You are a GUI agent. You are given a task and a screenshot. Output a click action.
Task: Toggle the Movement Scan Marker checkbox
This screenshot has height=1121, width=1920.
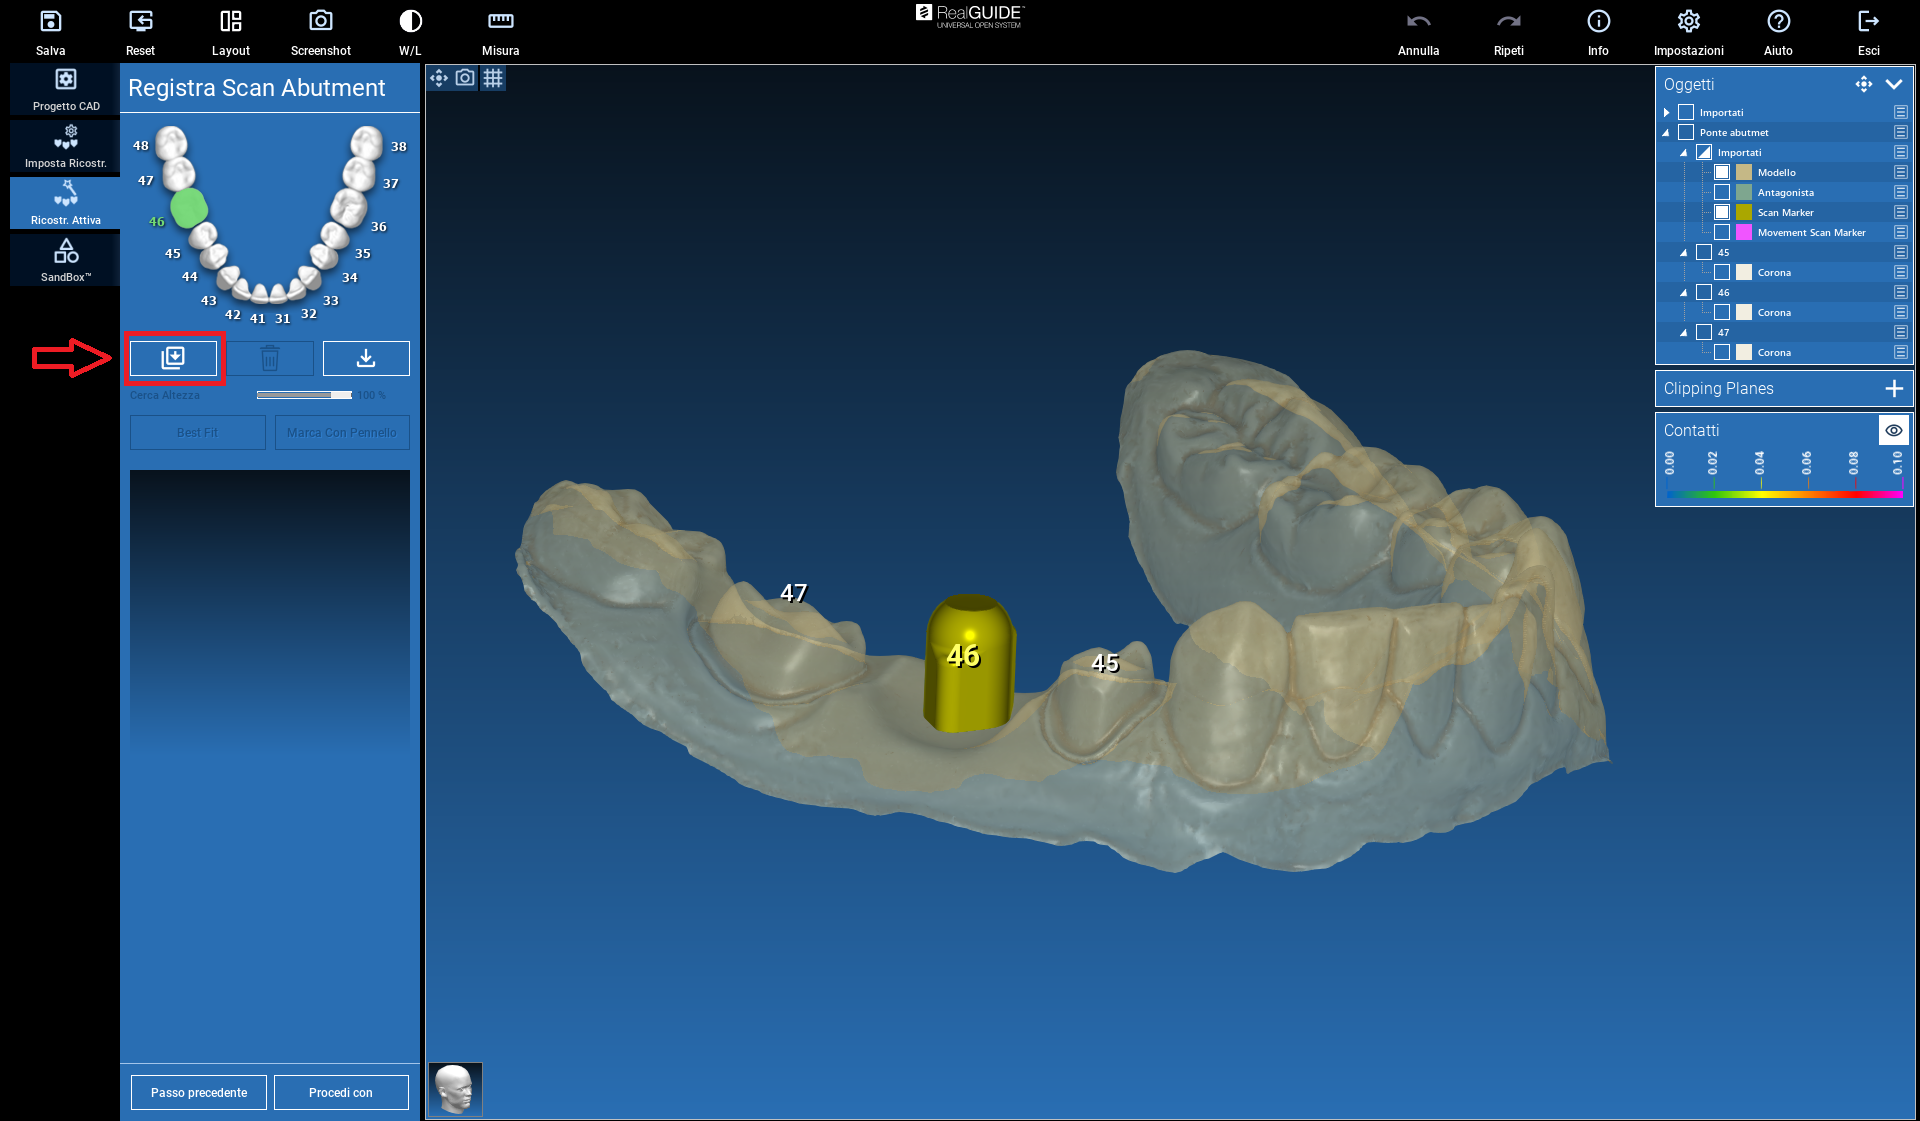pos(1722,232)
